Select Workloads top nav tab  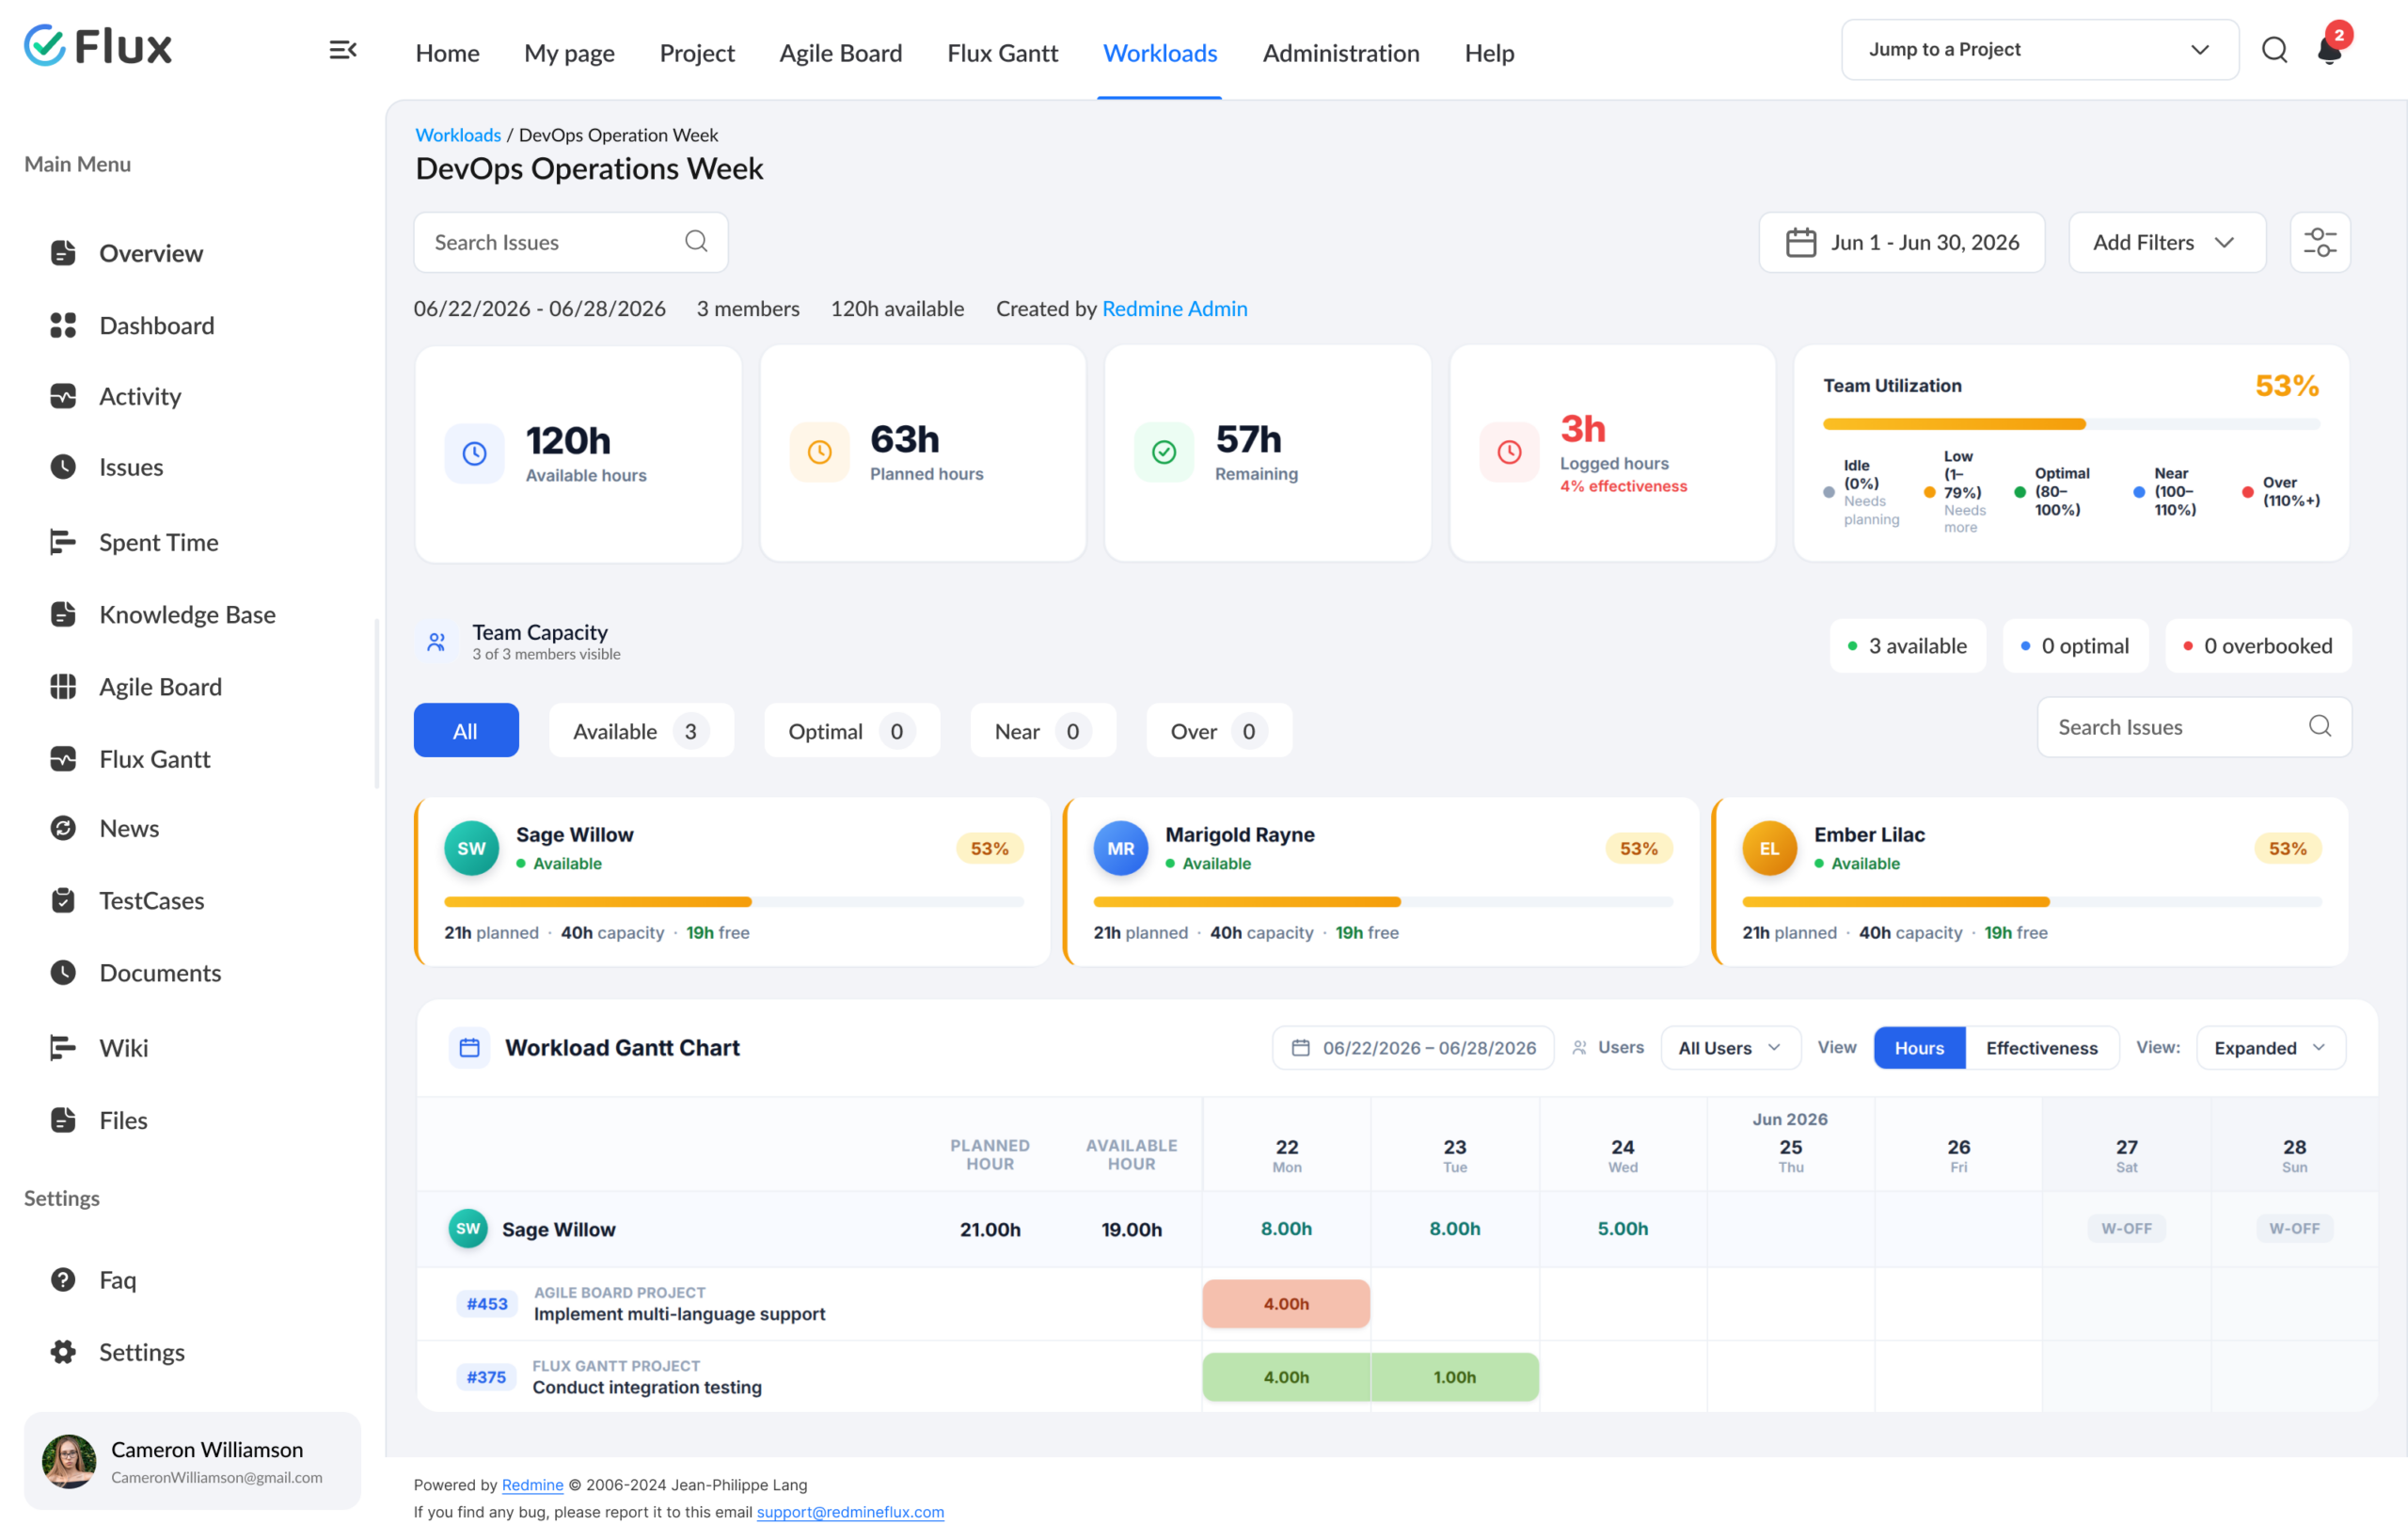coord(1160,53)
